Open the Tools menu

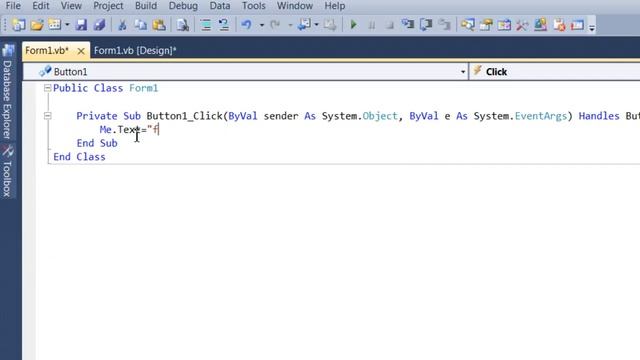click(x=253, y=6)
